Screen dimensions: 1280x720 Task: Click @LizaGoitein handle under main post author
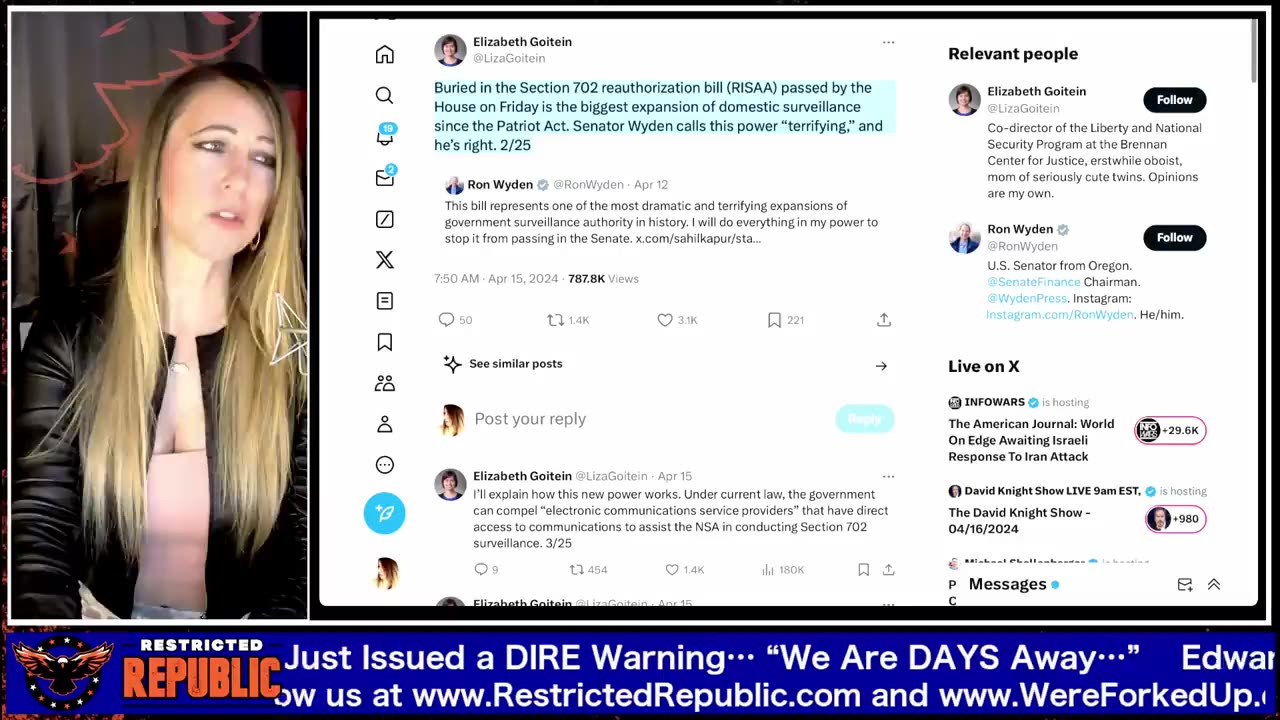point(509,59)
